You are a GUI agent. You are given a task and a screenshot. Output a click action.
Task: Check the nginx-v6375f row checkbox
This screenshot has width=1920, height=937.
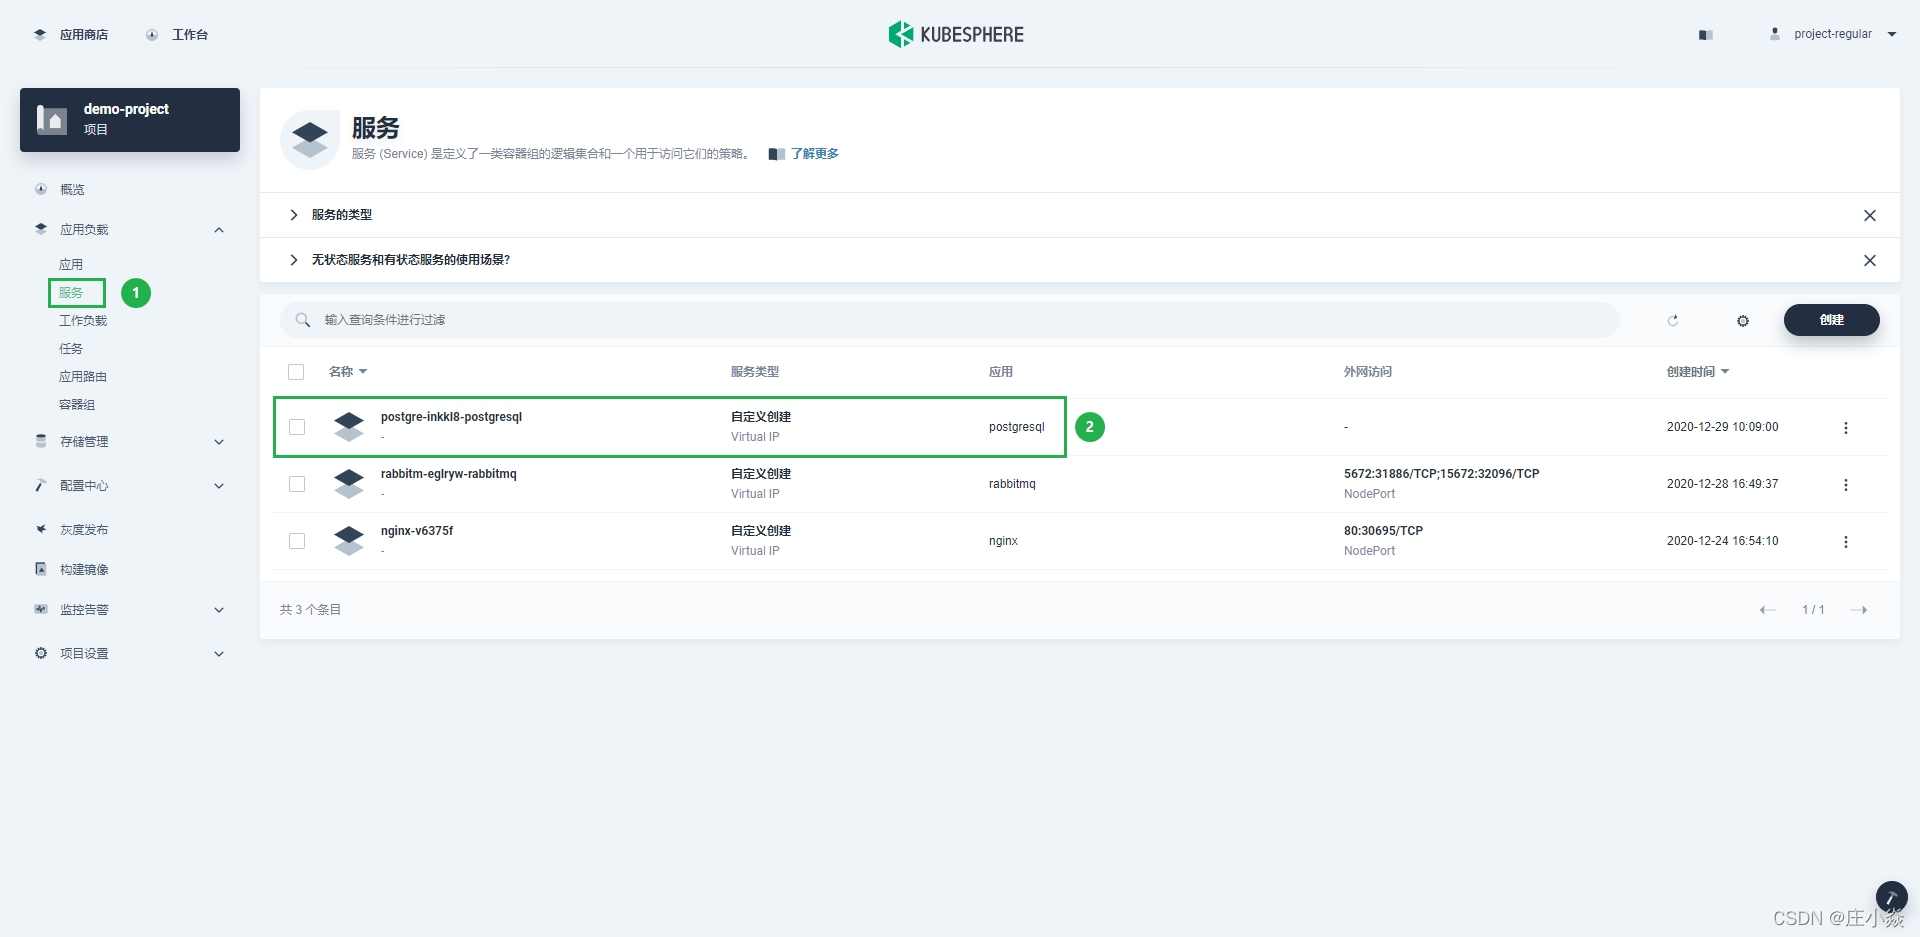coord(297,541)
